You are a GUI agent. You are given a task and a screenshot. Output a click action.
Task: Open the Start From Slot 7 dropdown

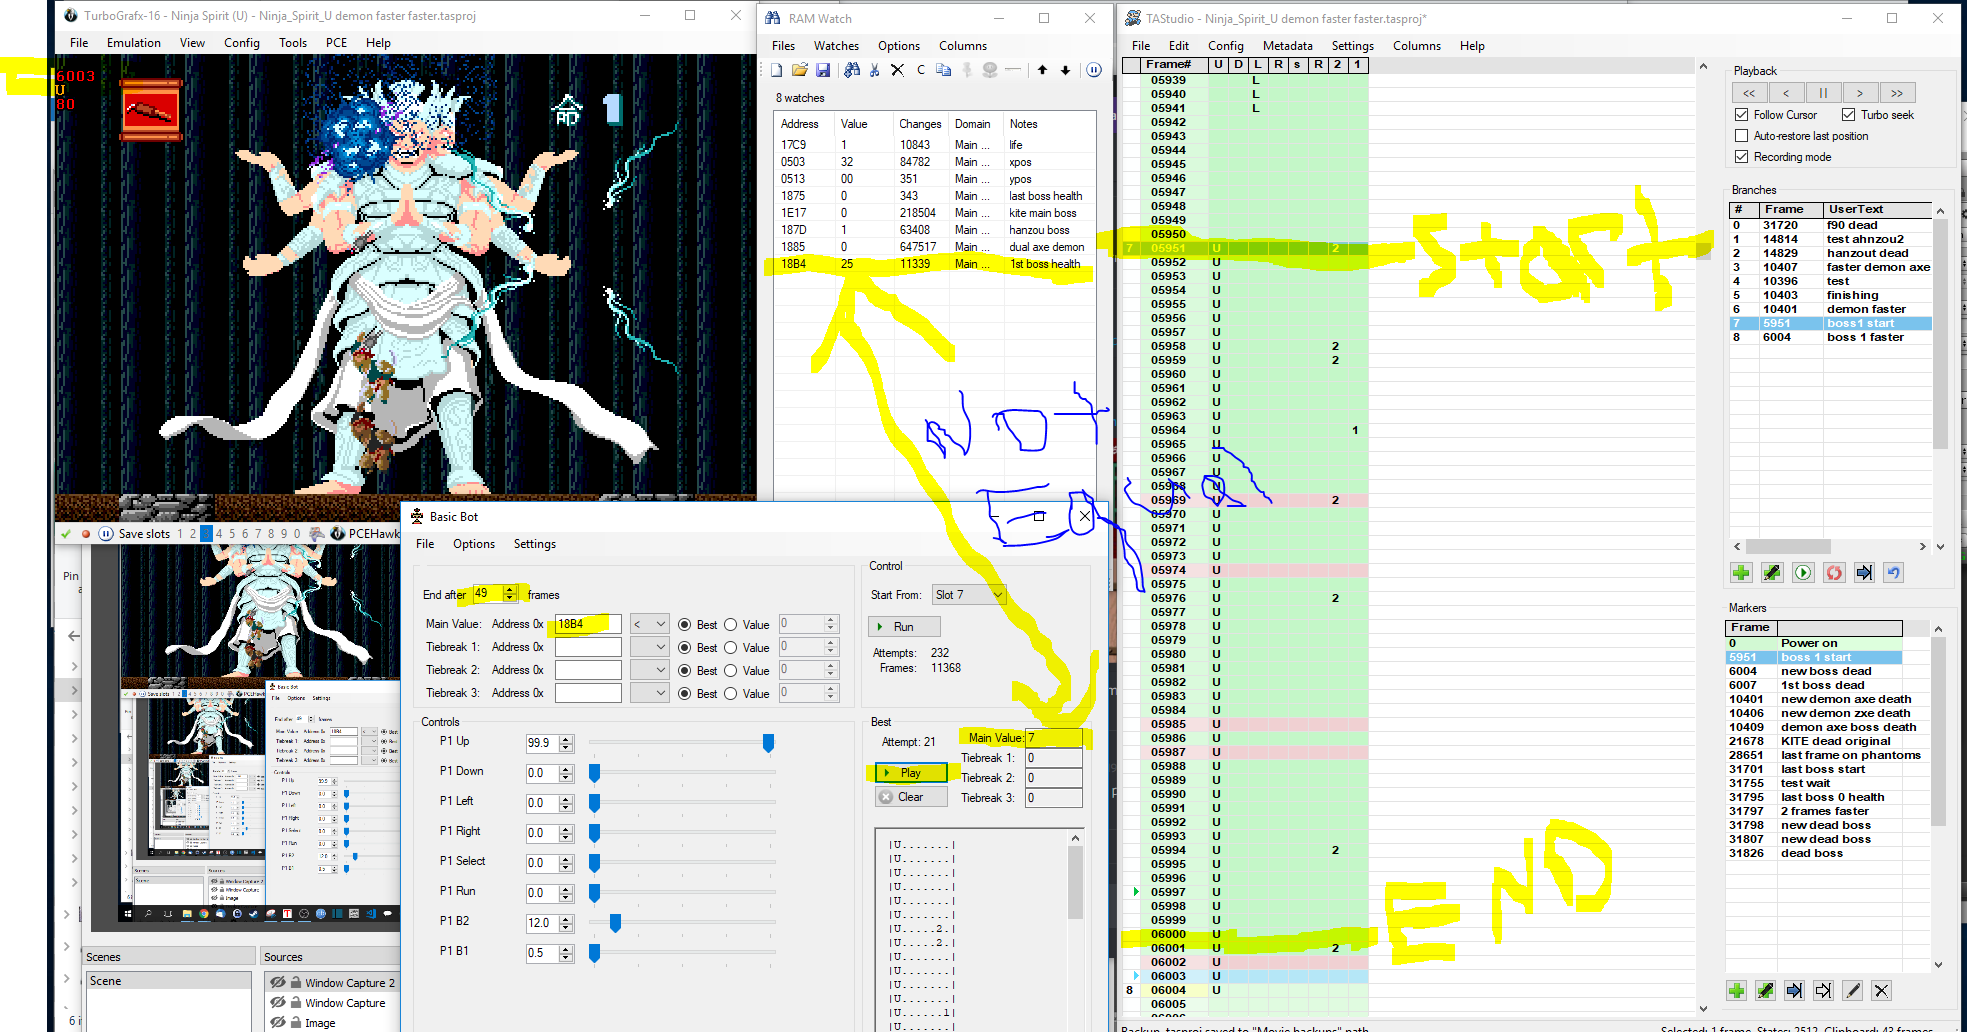[969, 595]
